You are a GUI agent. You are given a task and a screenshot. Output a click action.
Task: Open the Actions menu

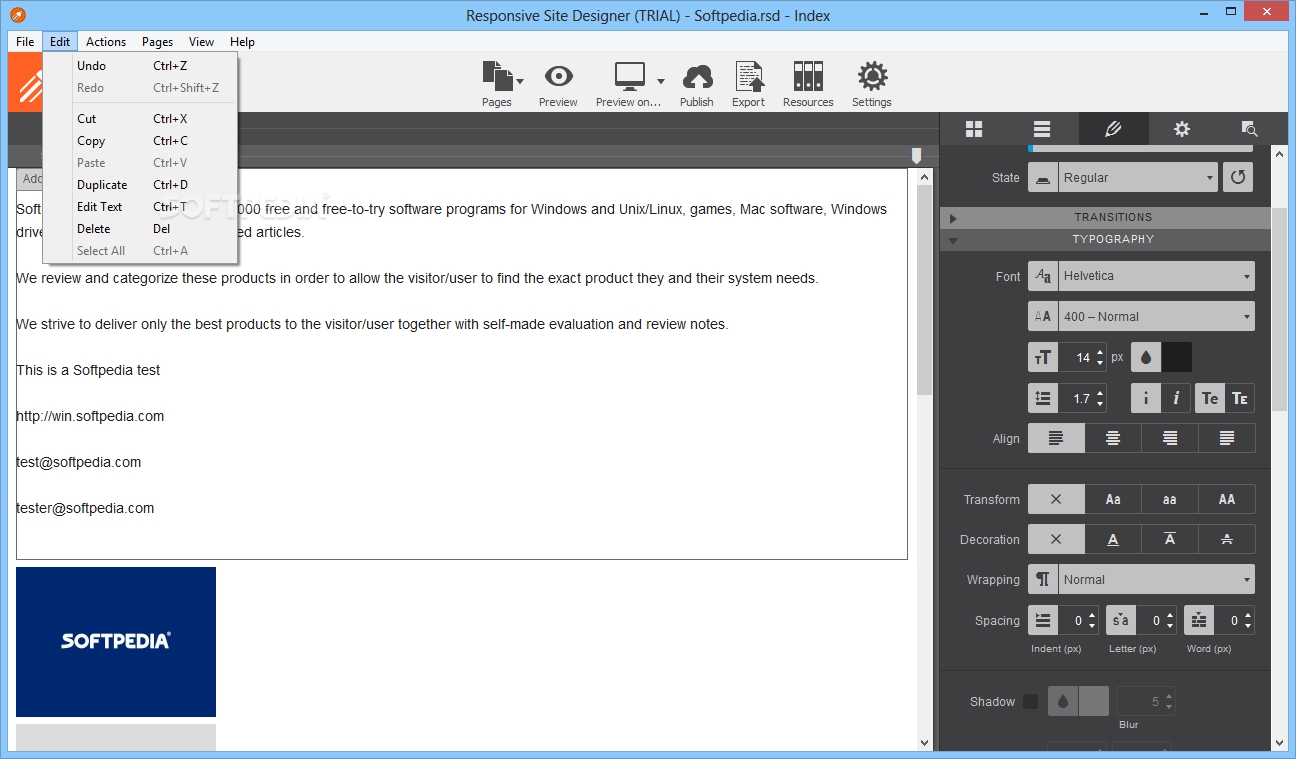pos(106,42)
